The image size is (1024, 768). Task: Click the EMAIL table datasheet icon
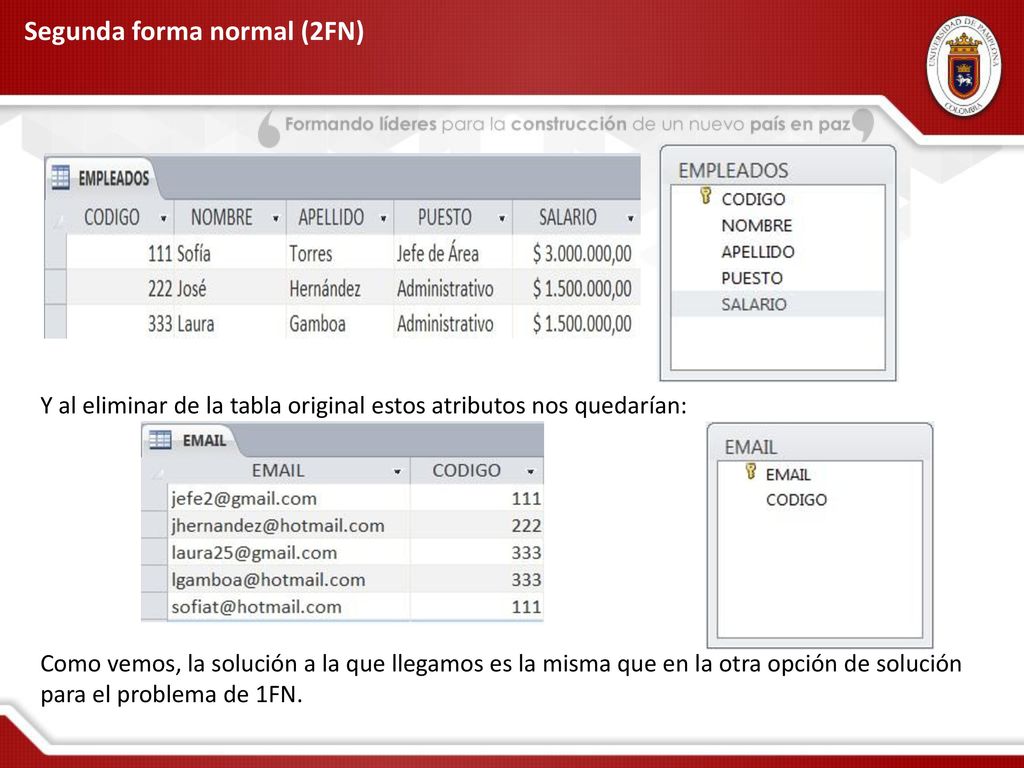pos(160,440)
